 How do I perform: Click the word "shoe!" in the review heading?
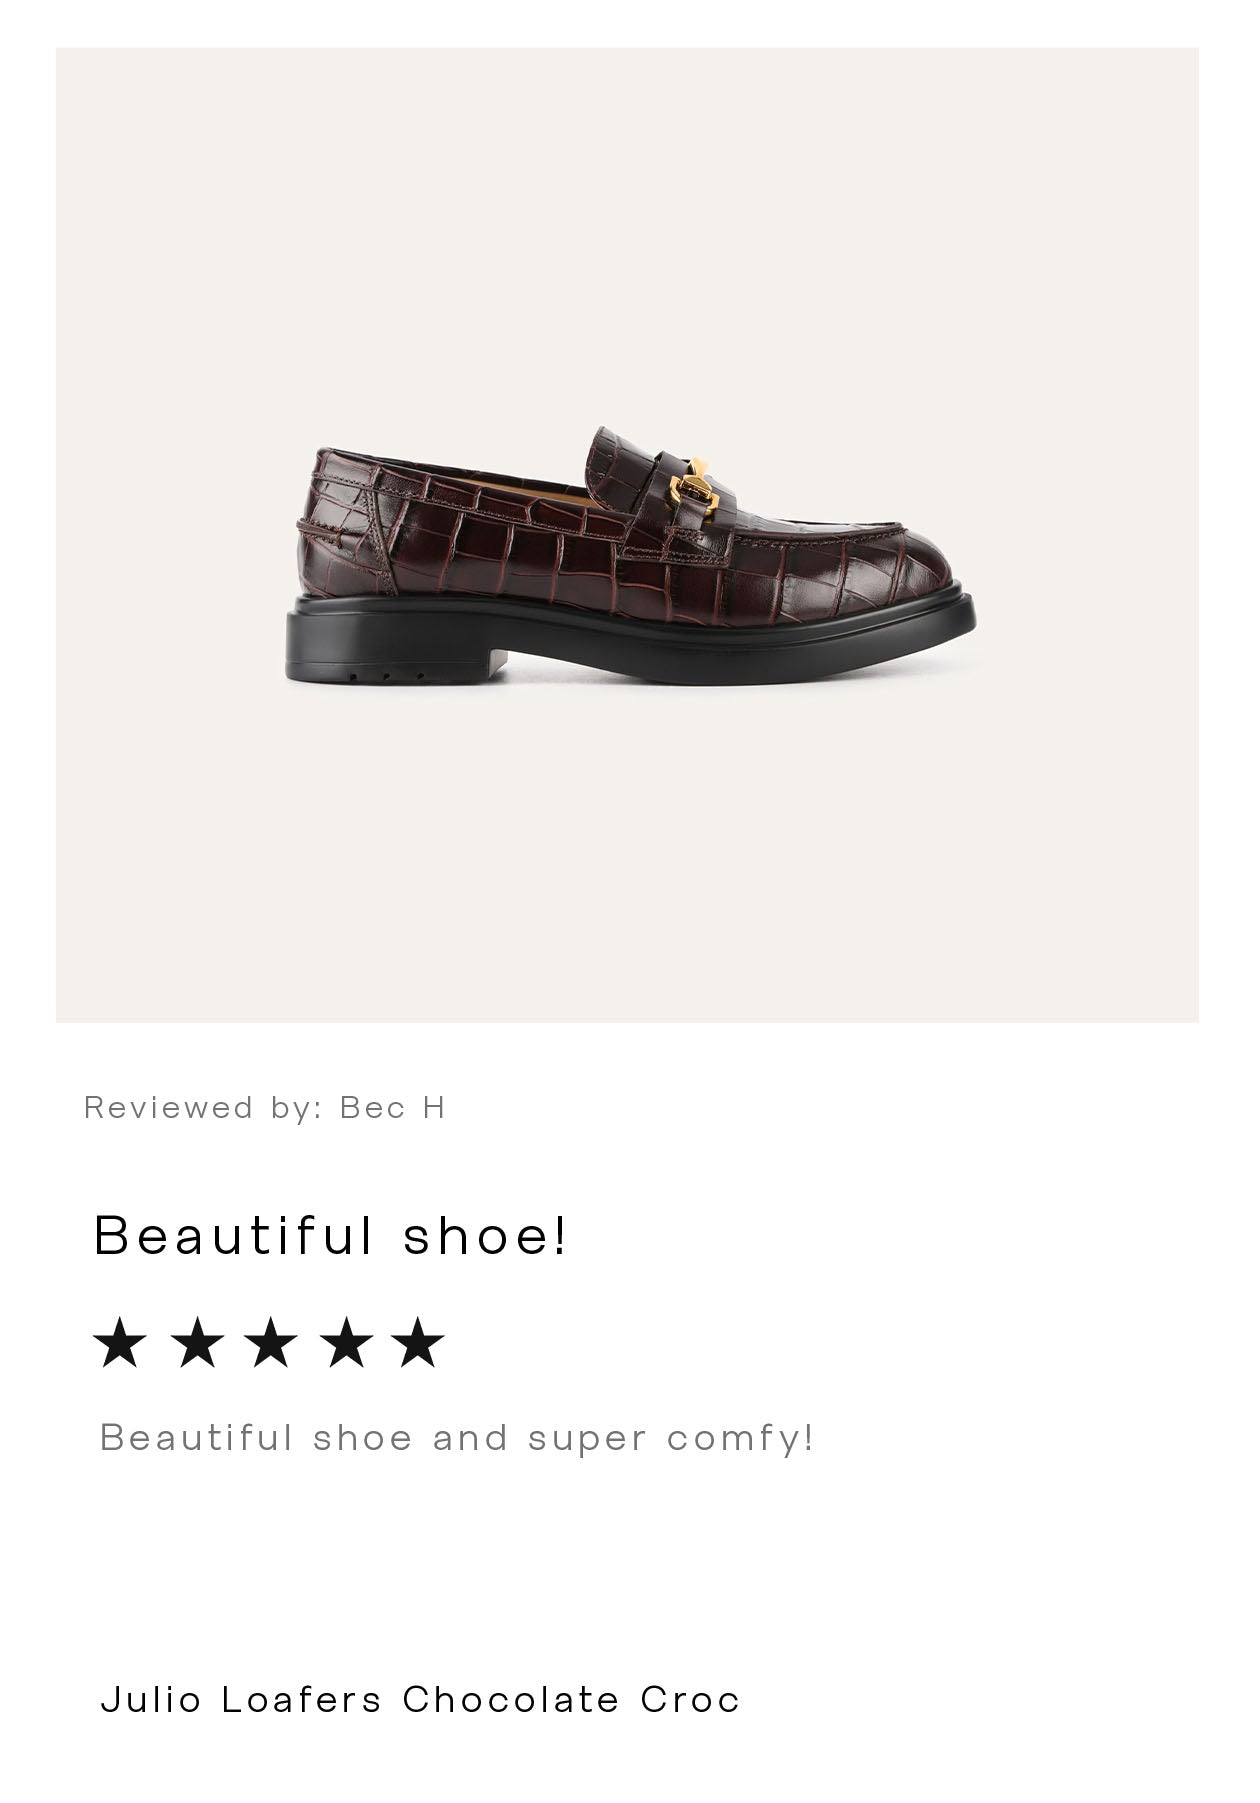click(485, 1235)
